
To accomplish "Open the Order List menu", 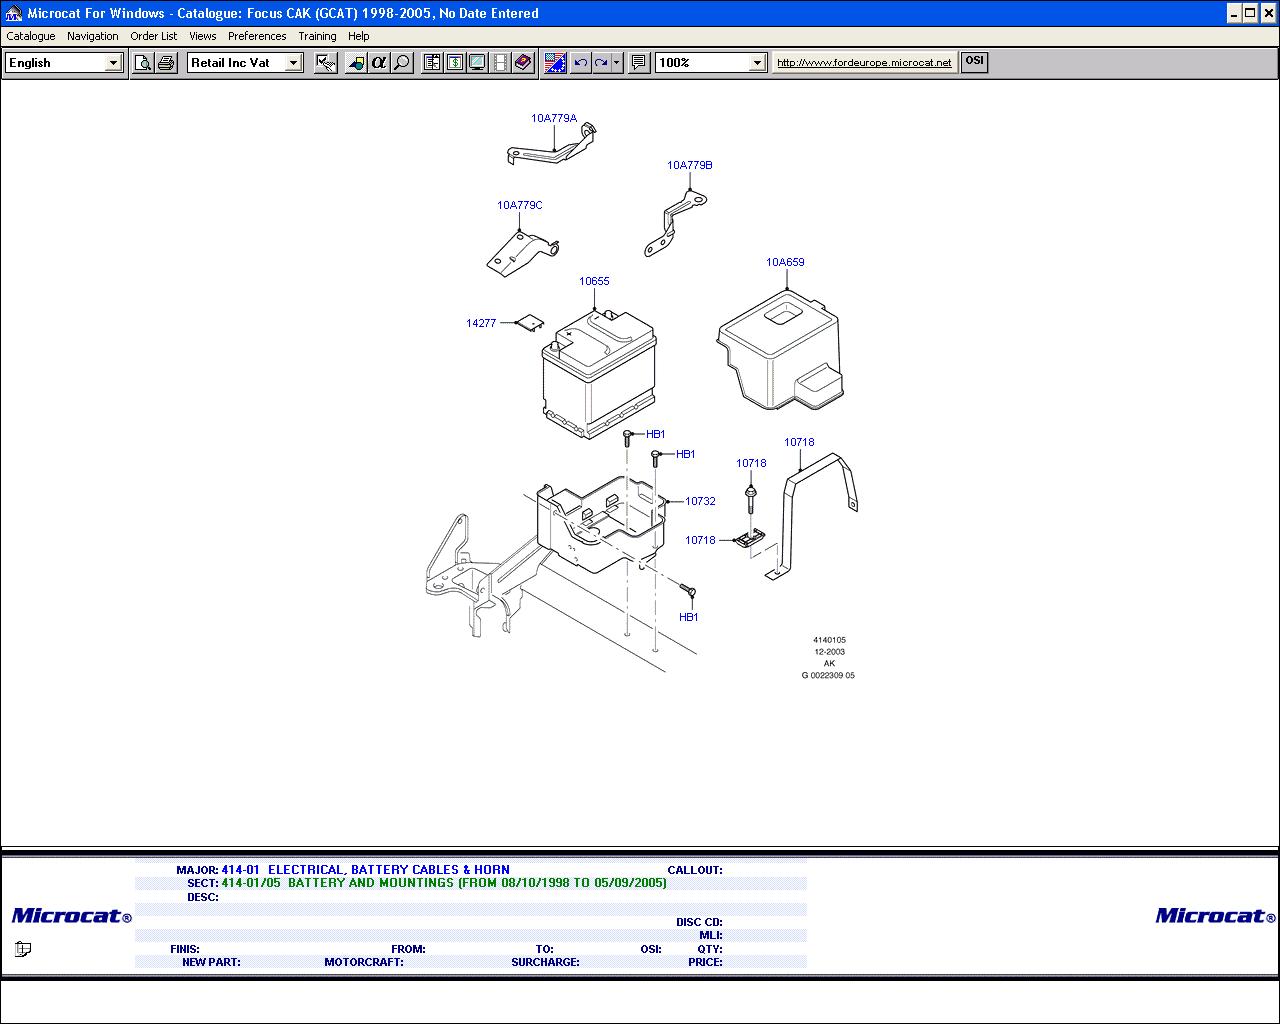I will coord(153,36).
